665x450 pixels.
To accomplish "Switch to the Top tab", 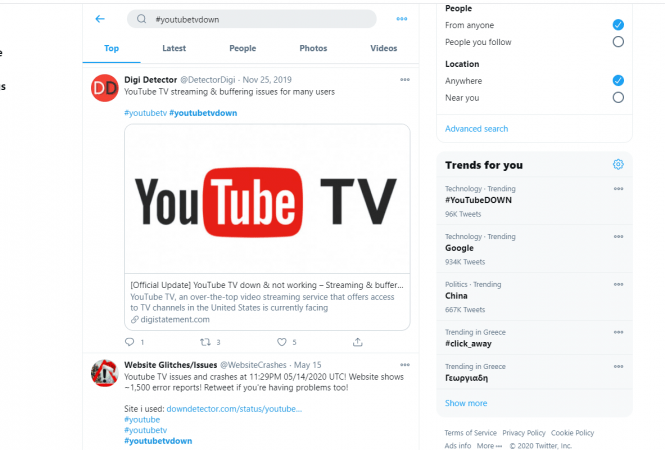I will tap(112, 48).
